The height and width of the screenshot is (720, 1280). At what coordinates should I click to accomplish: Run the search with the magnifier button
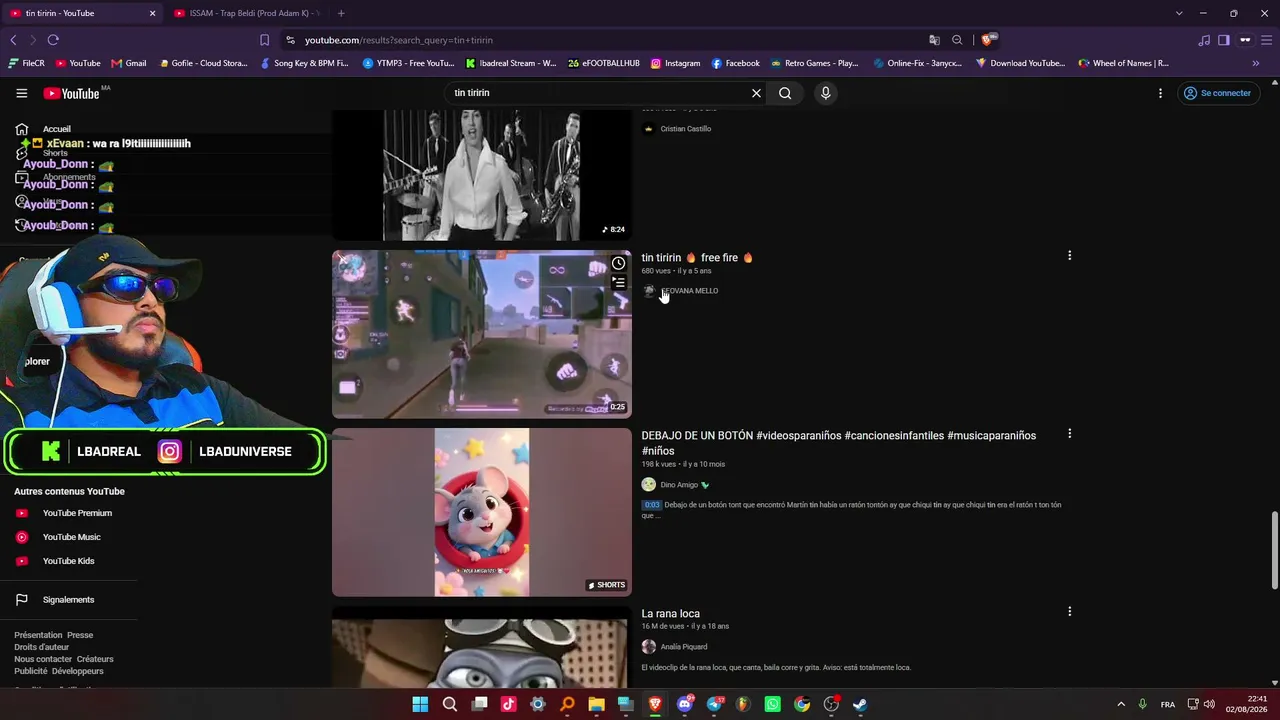point(785,93)
